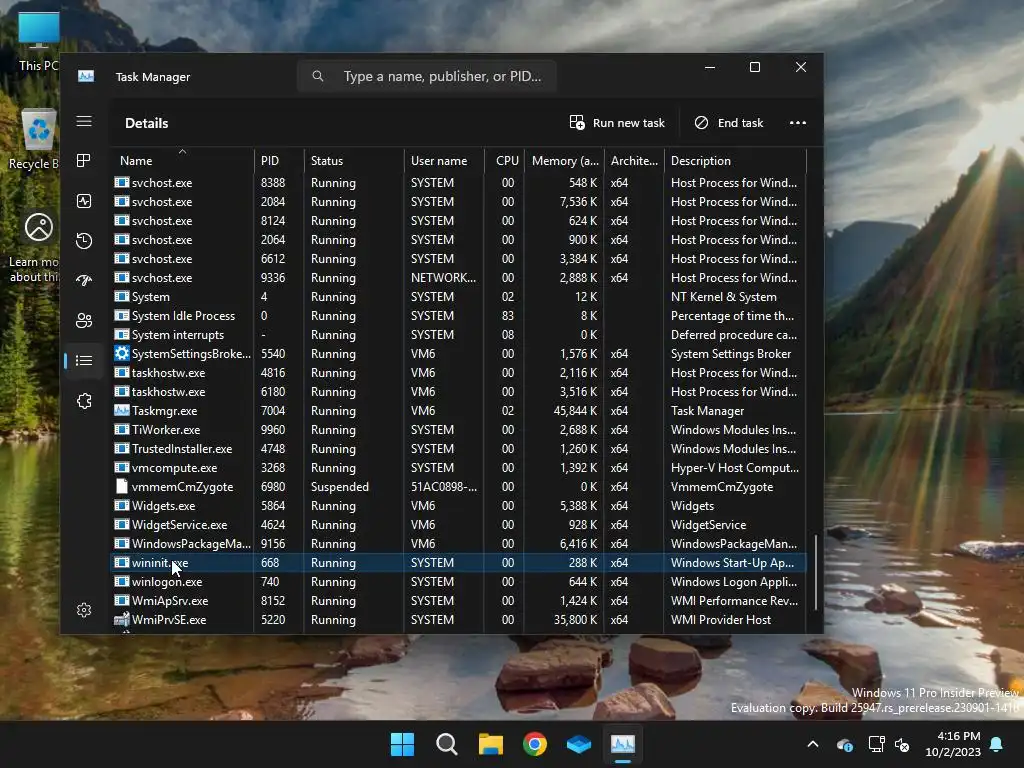Sort by CPU column header
This screenshot has height=768, width=1024.
(x=504, y=161)
